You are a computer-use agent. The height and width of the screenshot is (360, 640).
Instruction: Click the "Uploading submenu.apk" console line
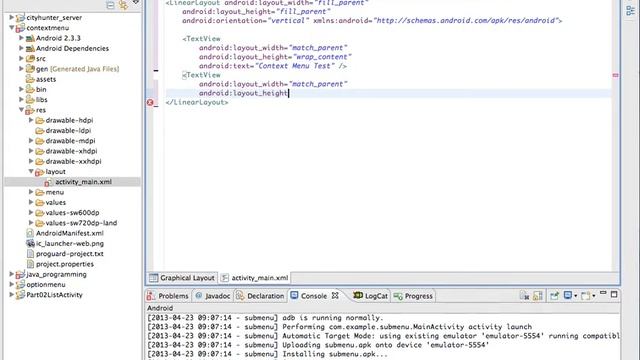(x=318, y=345)
